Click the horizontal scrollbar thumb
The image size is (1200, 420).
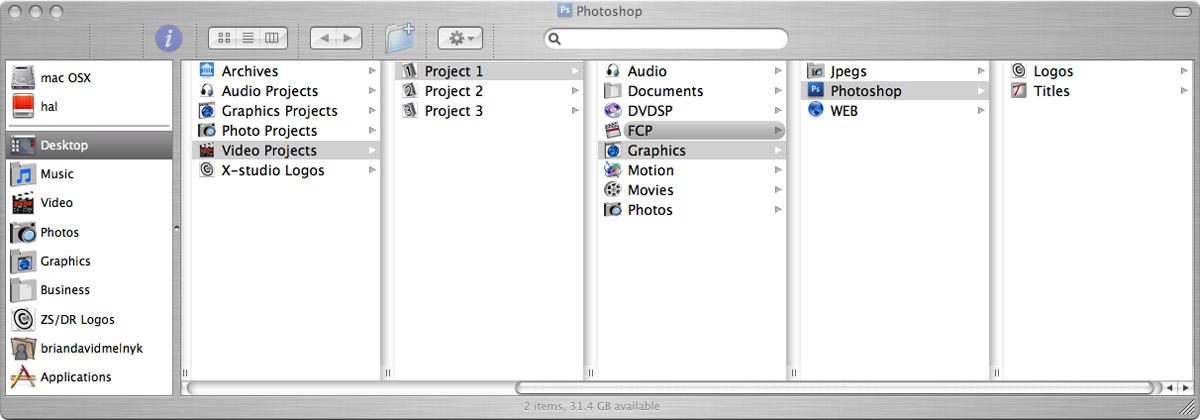click(834, 387)
